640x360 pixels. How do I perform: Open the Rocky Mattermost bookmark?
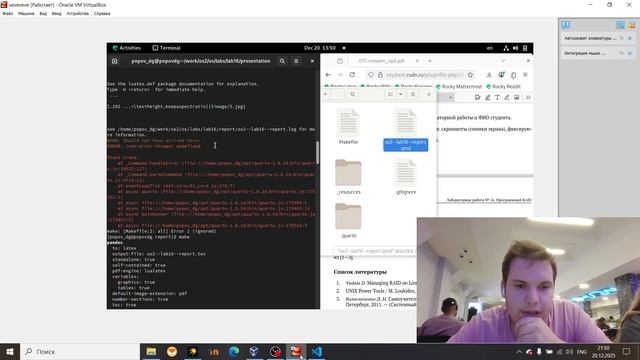coord(459,87)
